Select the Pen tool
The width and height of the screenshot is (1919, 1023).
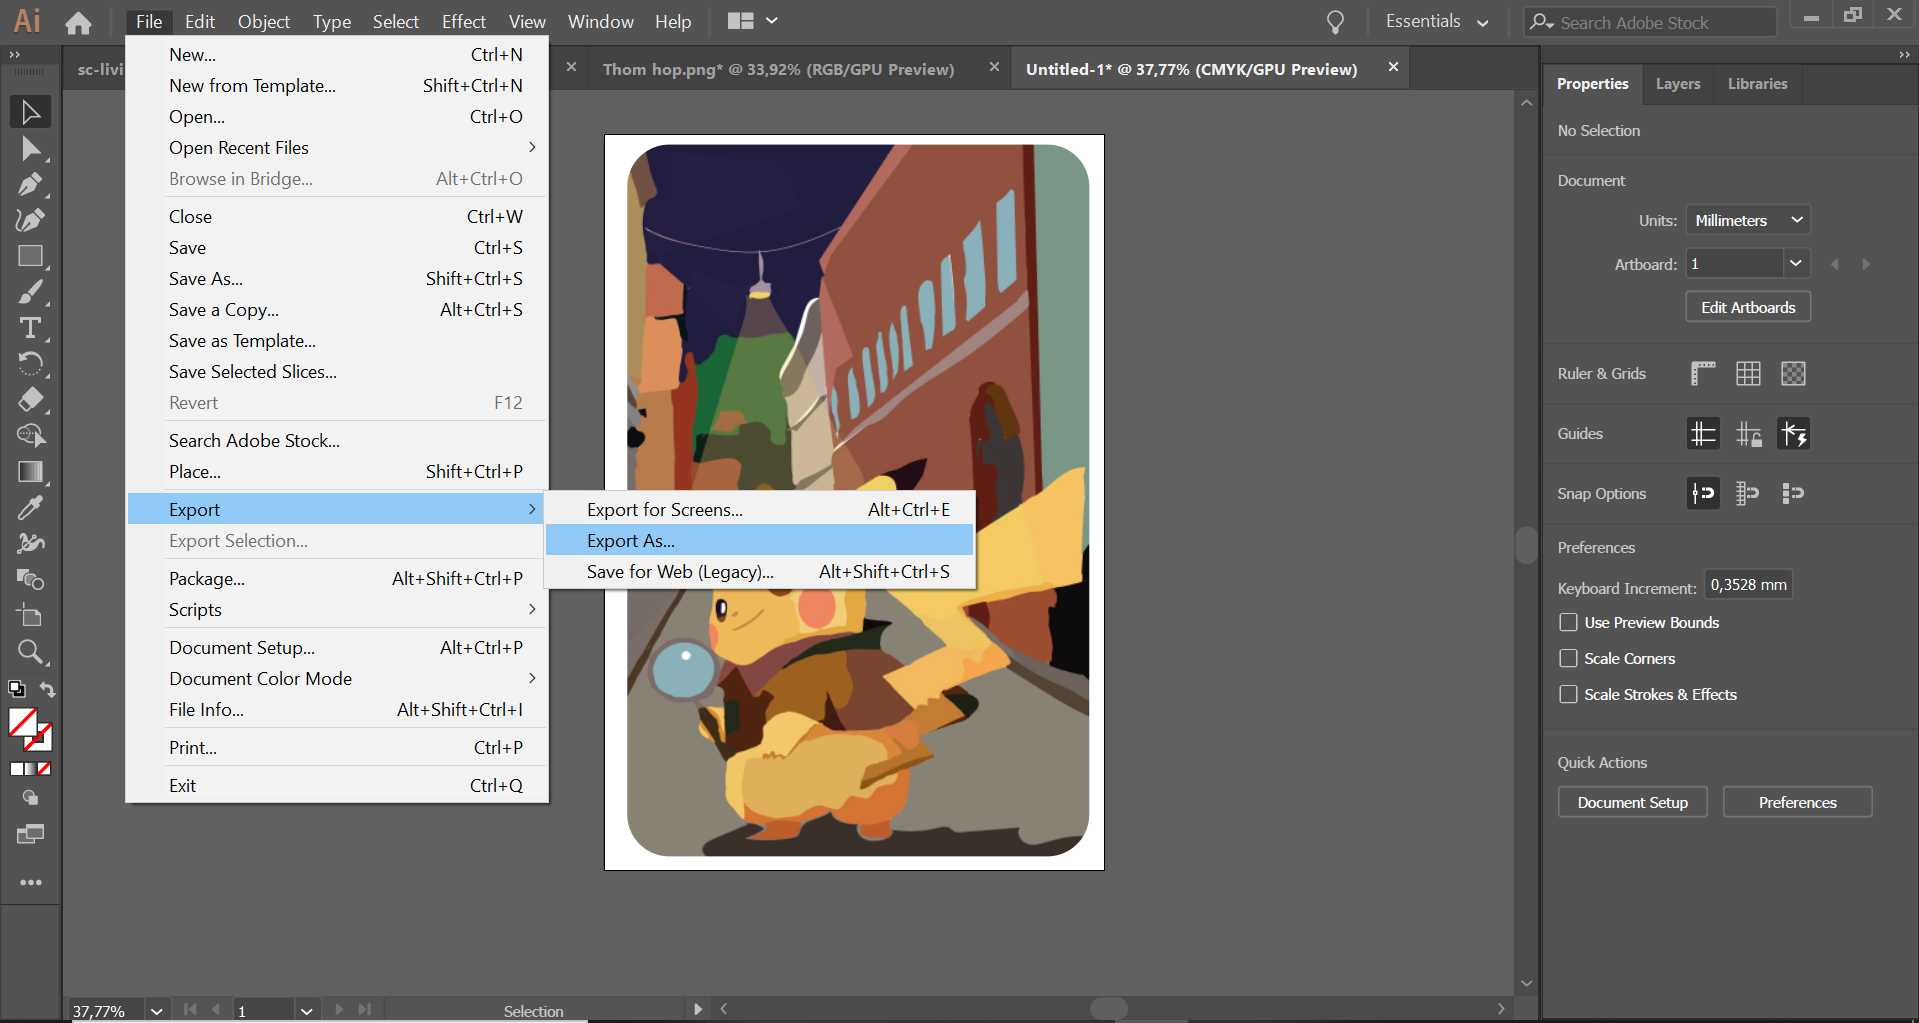coord(30,185)
